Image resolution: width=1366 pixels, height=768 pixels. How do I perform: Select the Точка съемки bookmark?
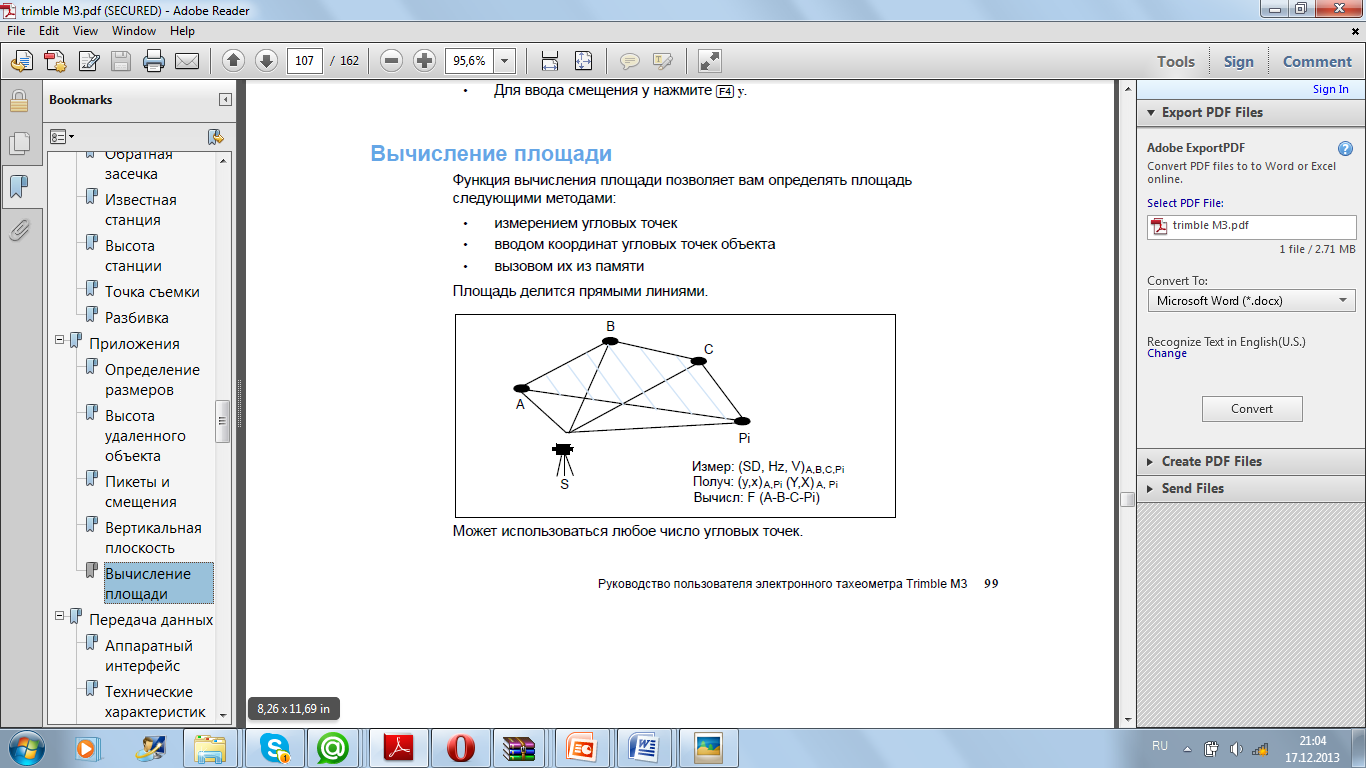[x=152, y=292]
